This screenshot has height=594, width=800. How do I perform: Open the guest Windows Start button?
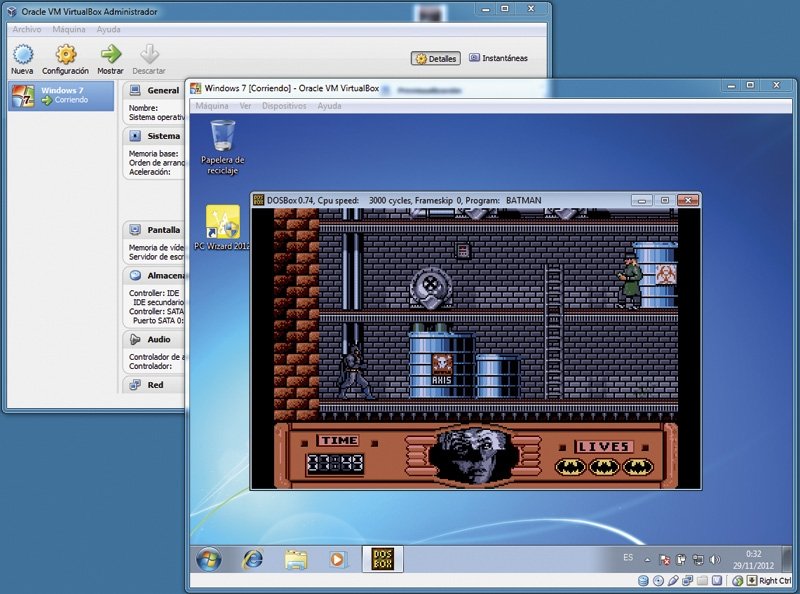[x=209, y=559]
